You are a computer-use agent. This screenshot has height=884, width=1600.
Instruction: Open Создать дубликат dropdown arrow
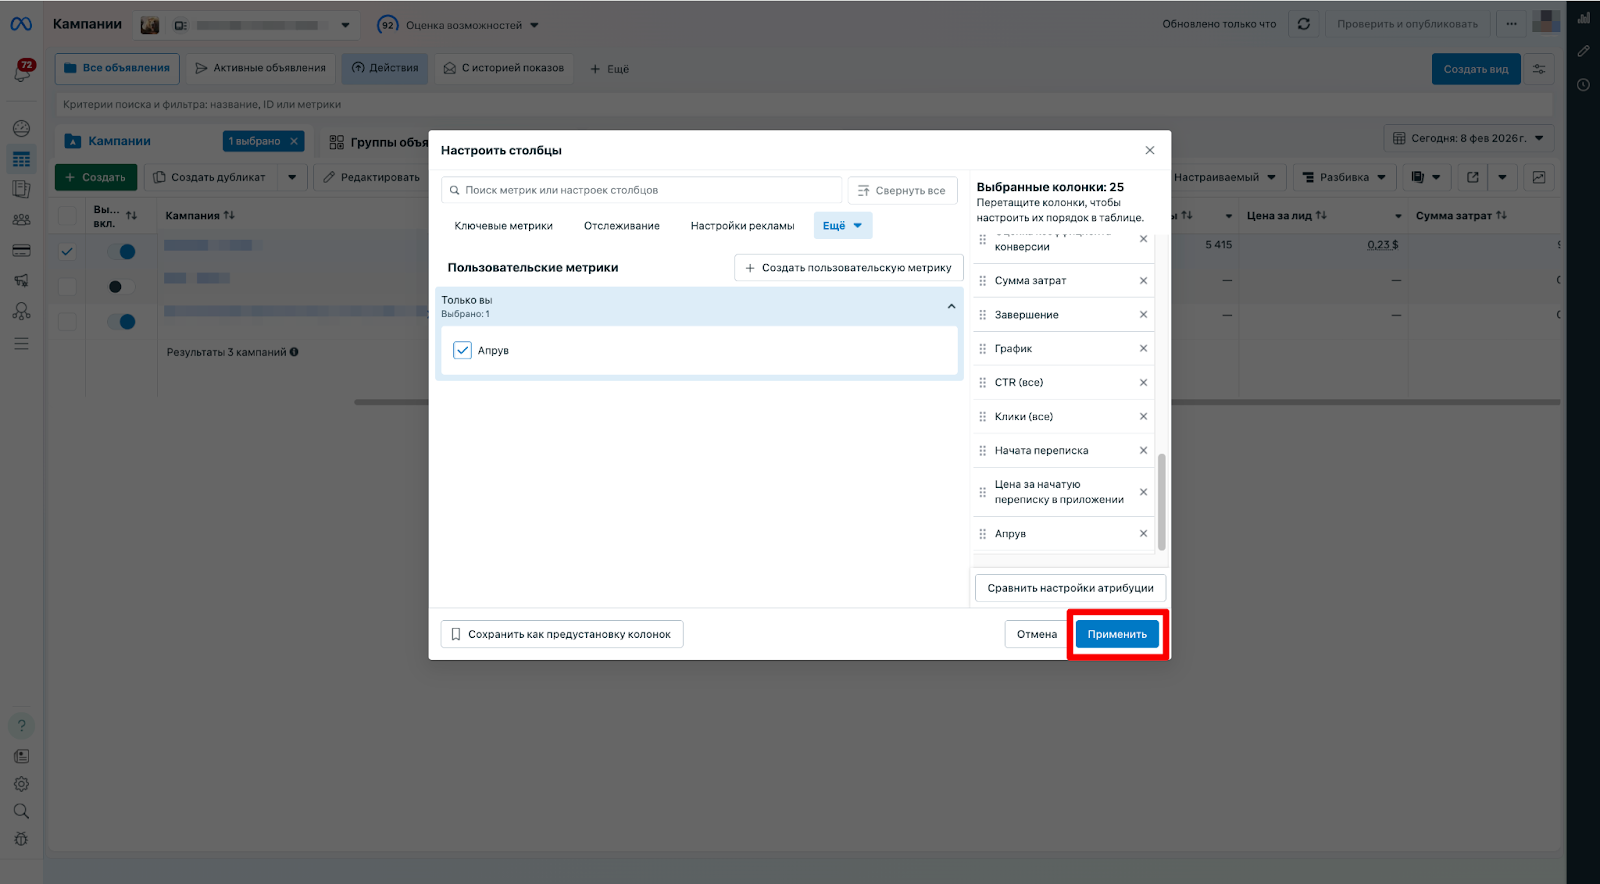pyautogui.click(x=292, y=177)
